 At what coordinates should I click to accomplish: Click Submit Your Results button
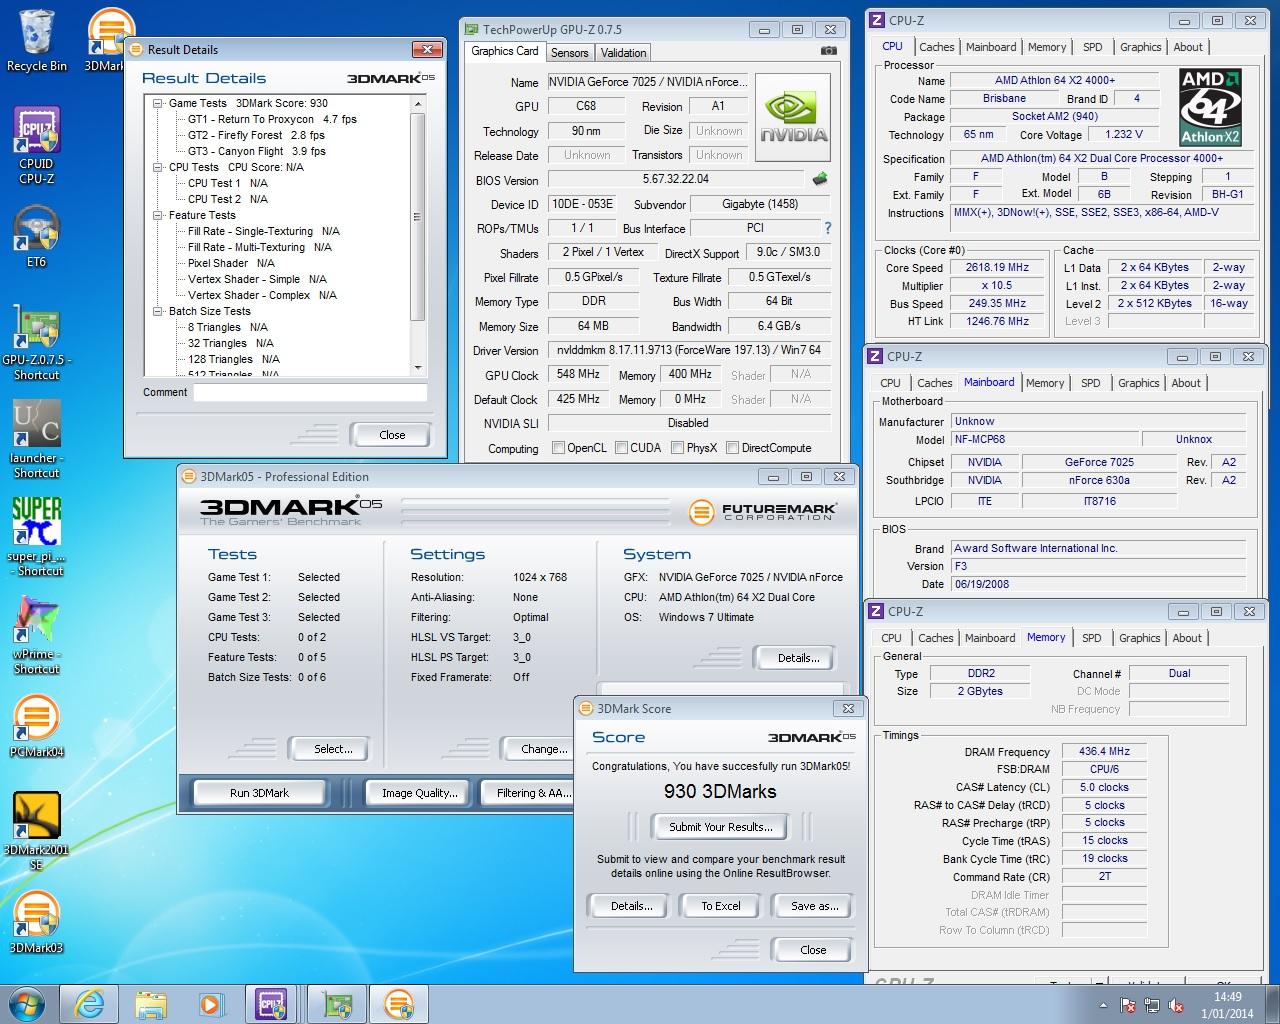pos(720,827)
